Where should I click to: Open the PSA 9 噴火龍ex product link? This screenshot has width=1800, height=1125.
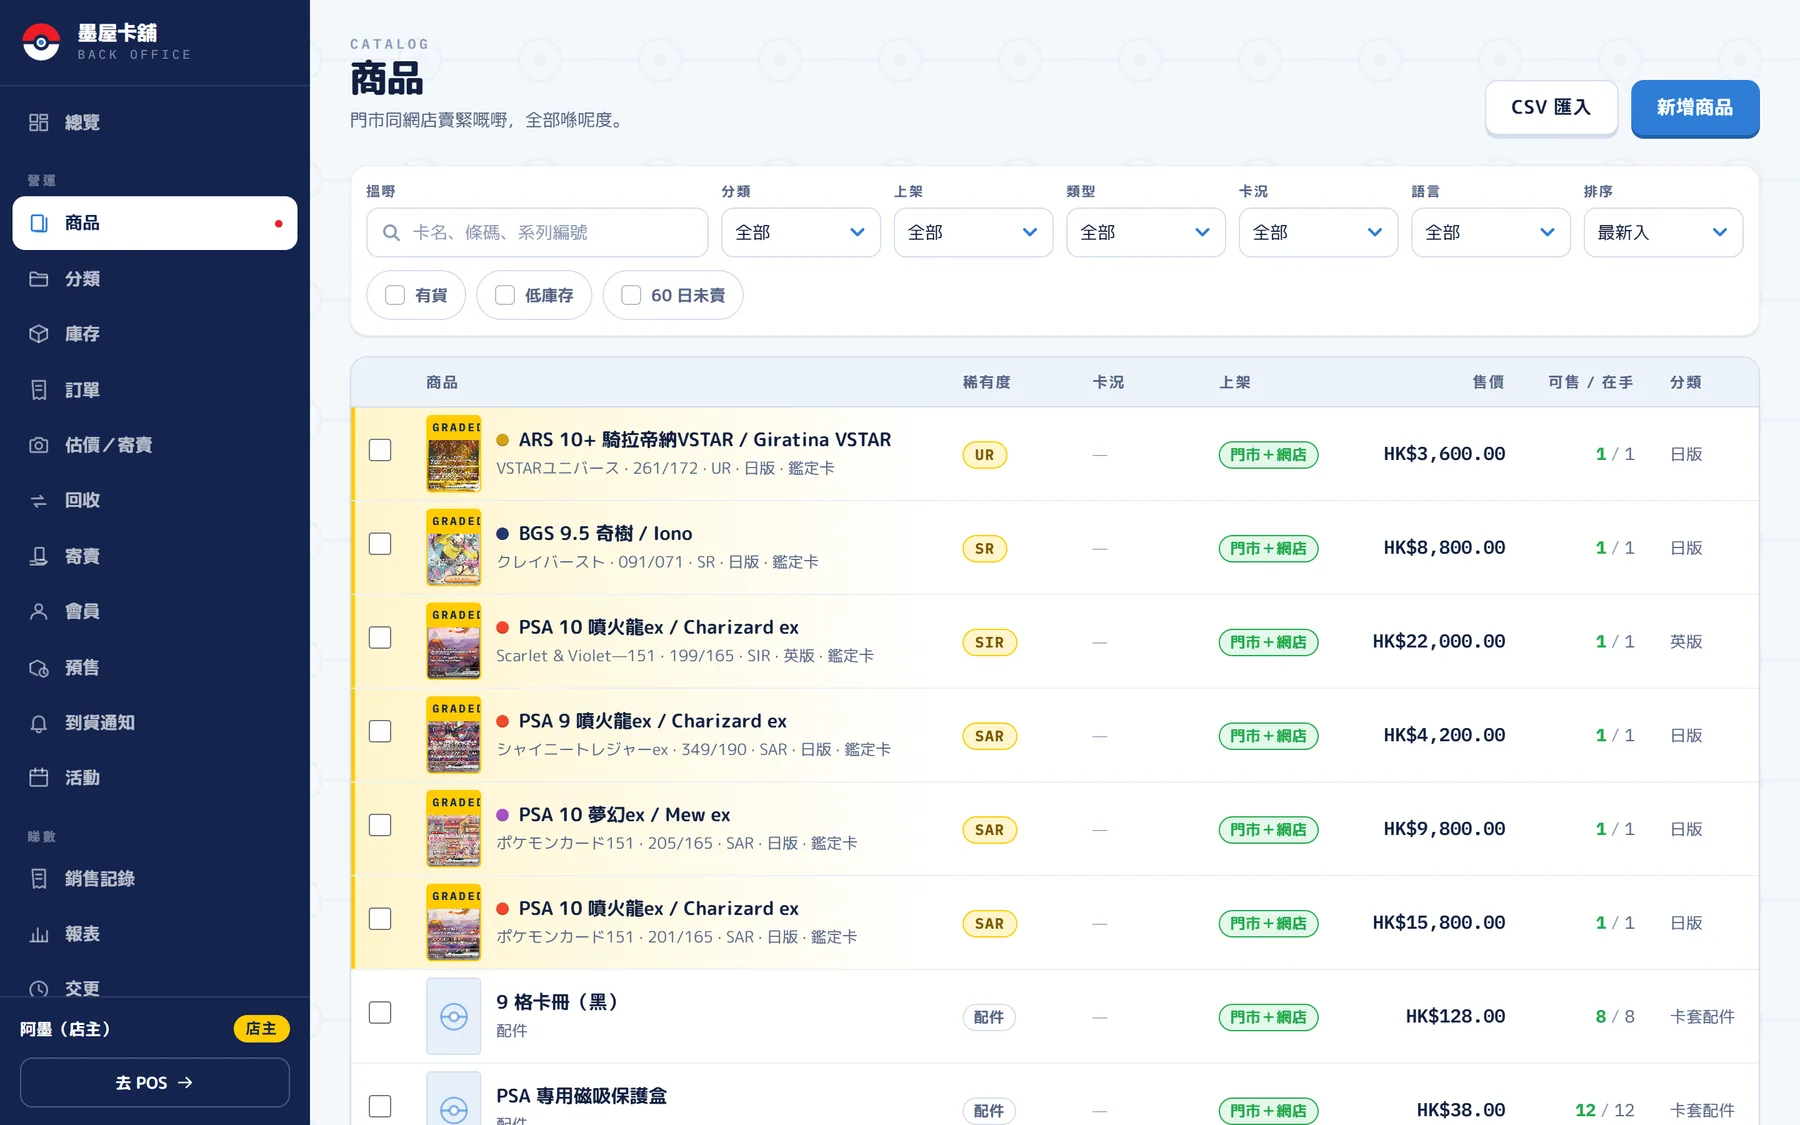coord(652,721)
